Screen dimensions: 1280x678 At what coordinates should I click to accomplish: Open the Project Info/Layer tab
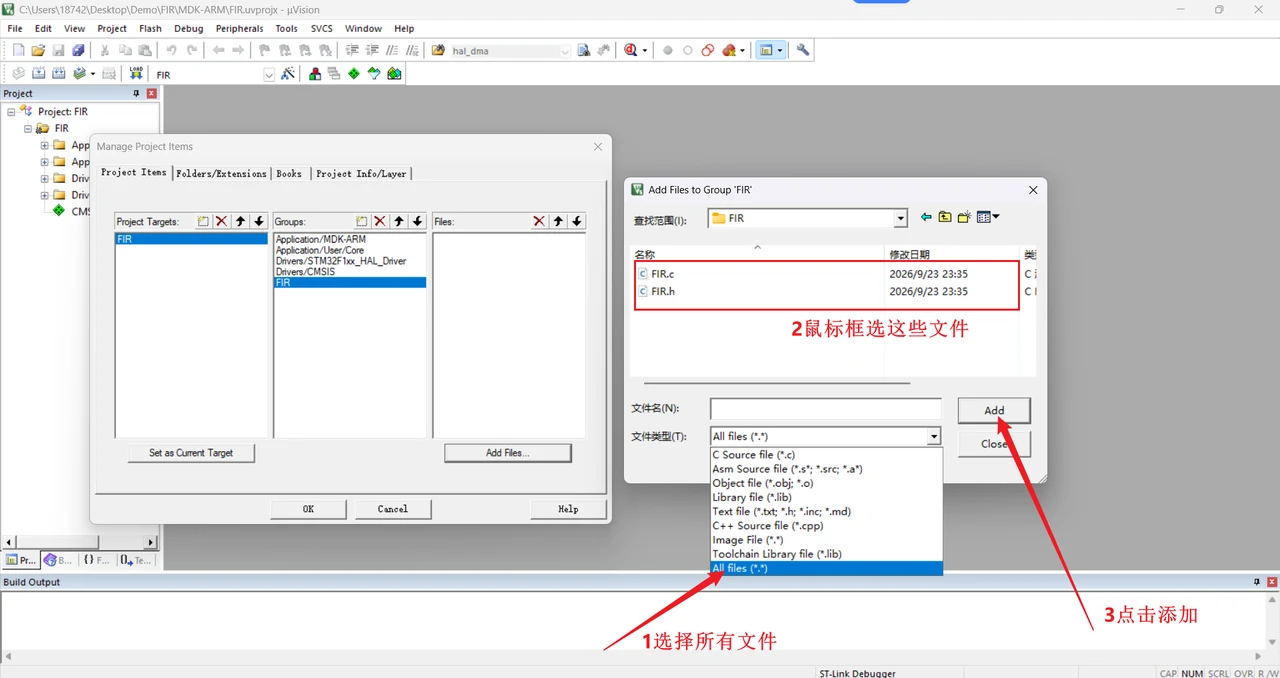tap(361, 173)
